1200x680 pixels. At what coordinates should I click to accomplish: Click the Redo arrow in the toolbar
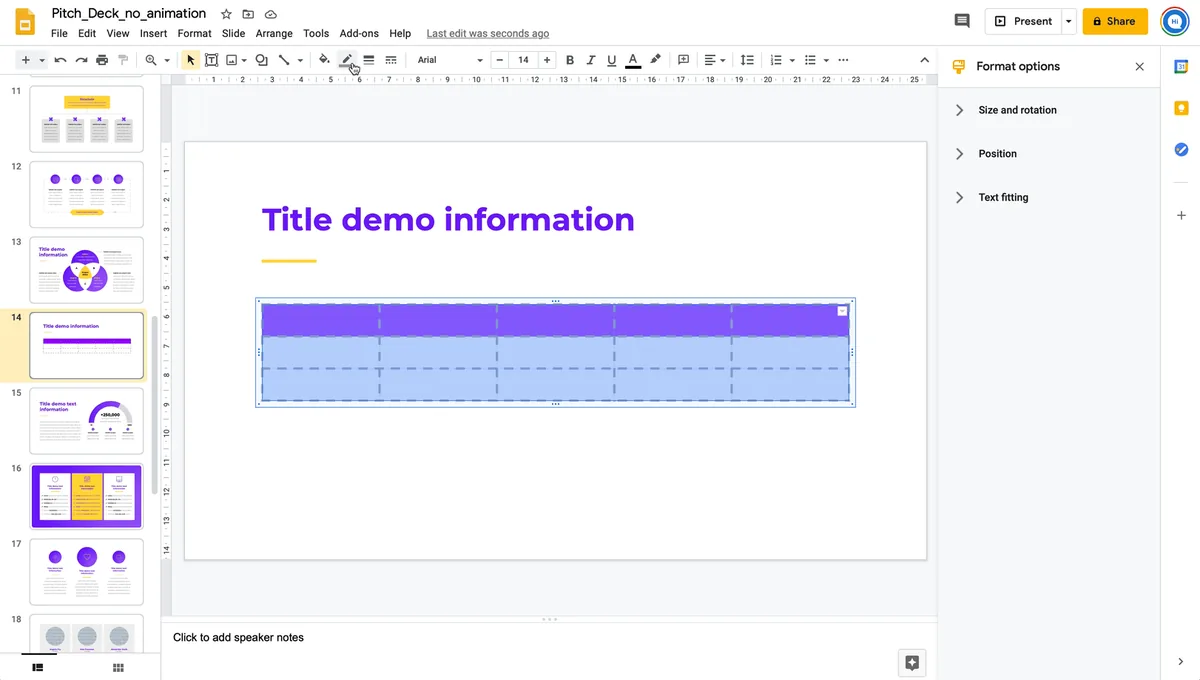point(81,60)
